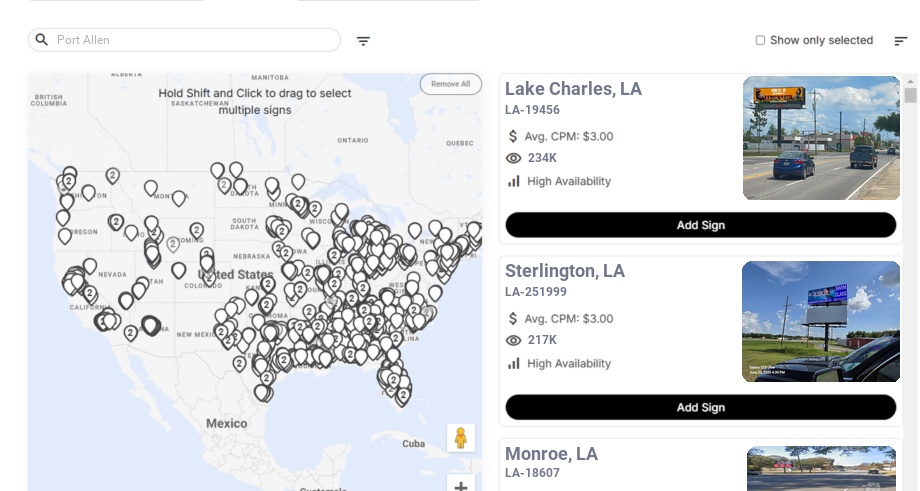
Task: Click the map marker over Mexico Gulf coast
Action: [x=262, y=392]
